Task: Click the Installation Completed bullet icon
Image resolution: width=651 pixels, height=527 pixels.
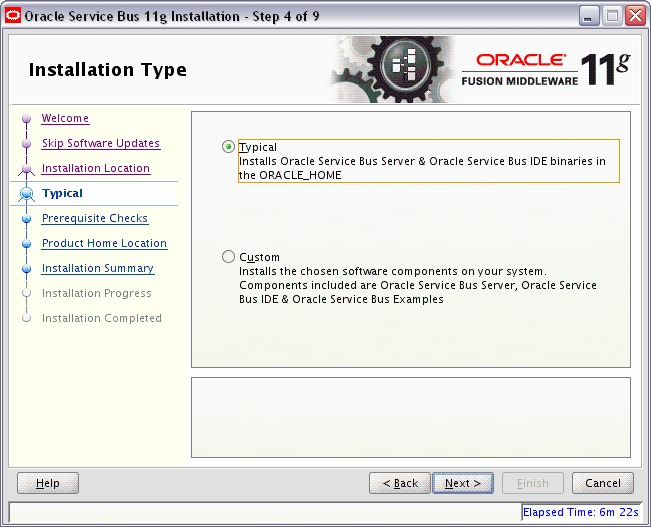Action: [x=27, y=318]
